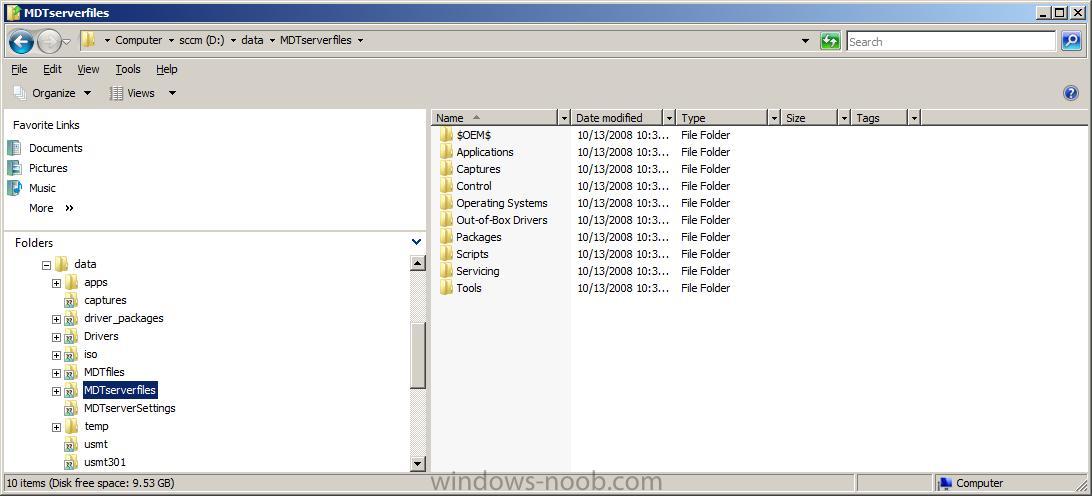Screen dimensions: 1092x496
Task: Expand the driver_packages tree node
Action: (x=56, y=319)
